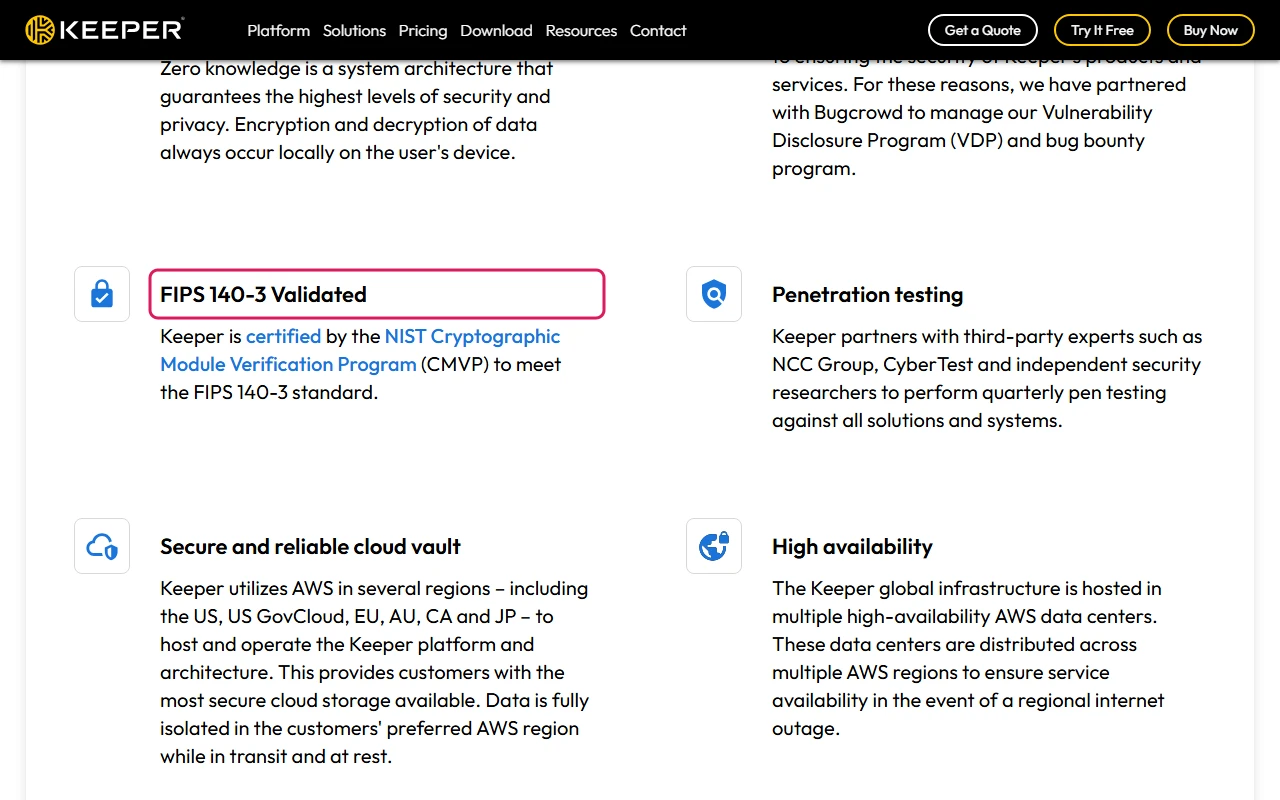This screenshot has width=1280, height=800.
Task: Click the Get a Quote button
Action: point(983,30)
